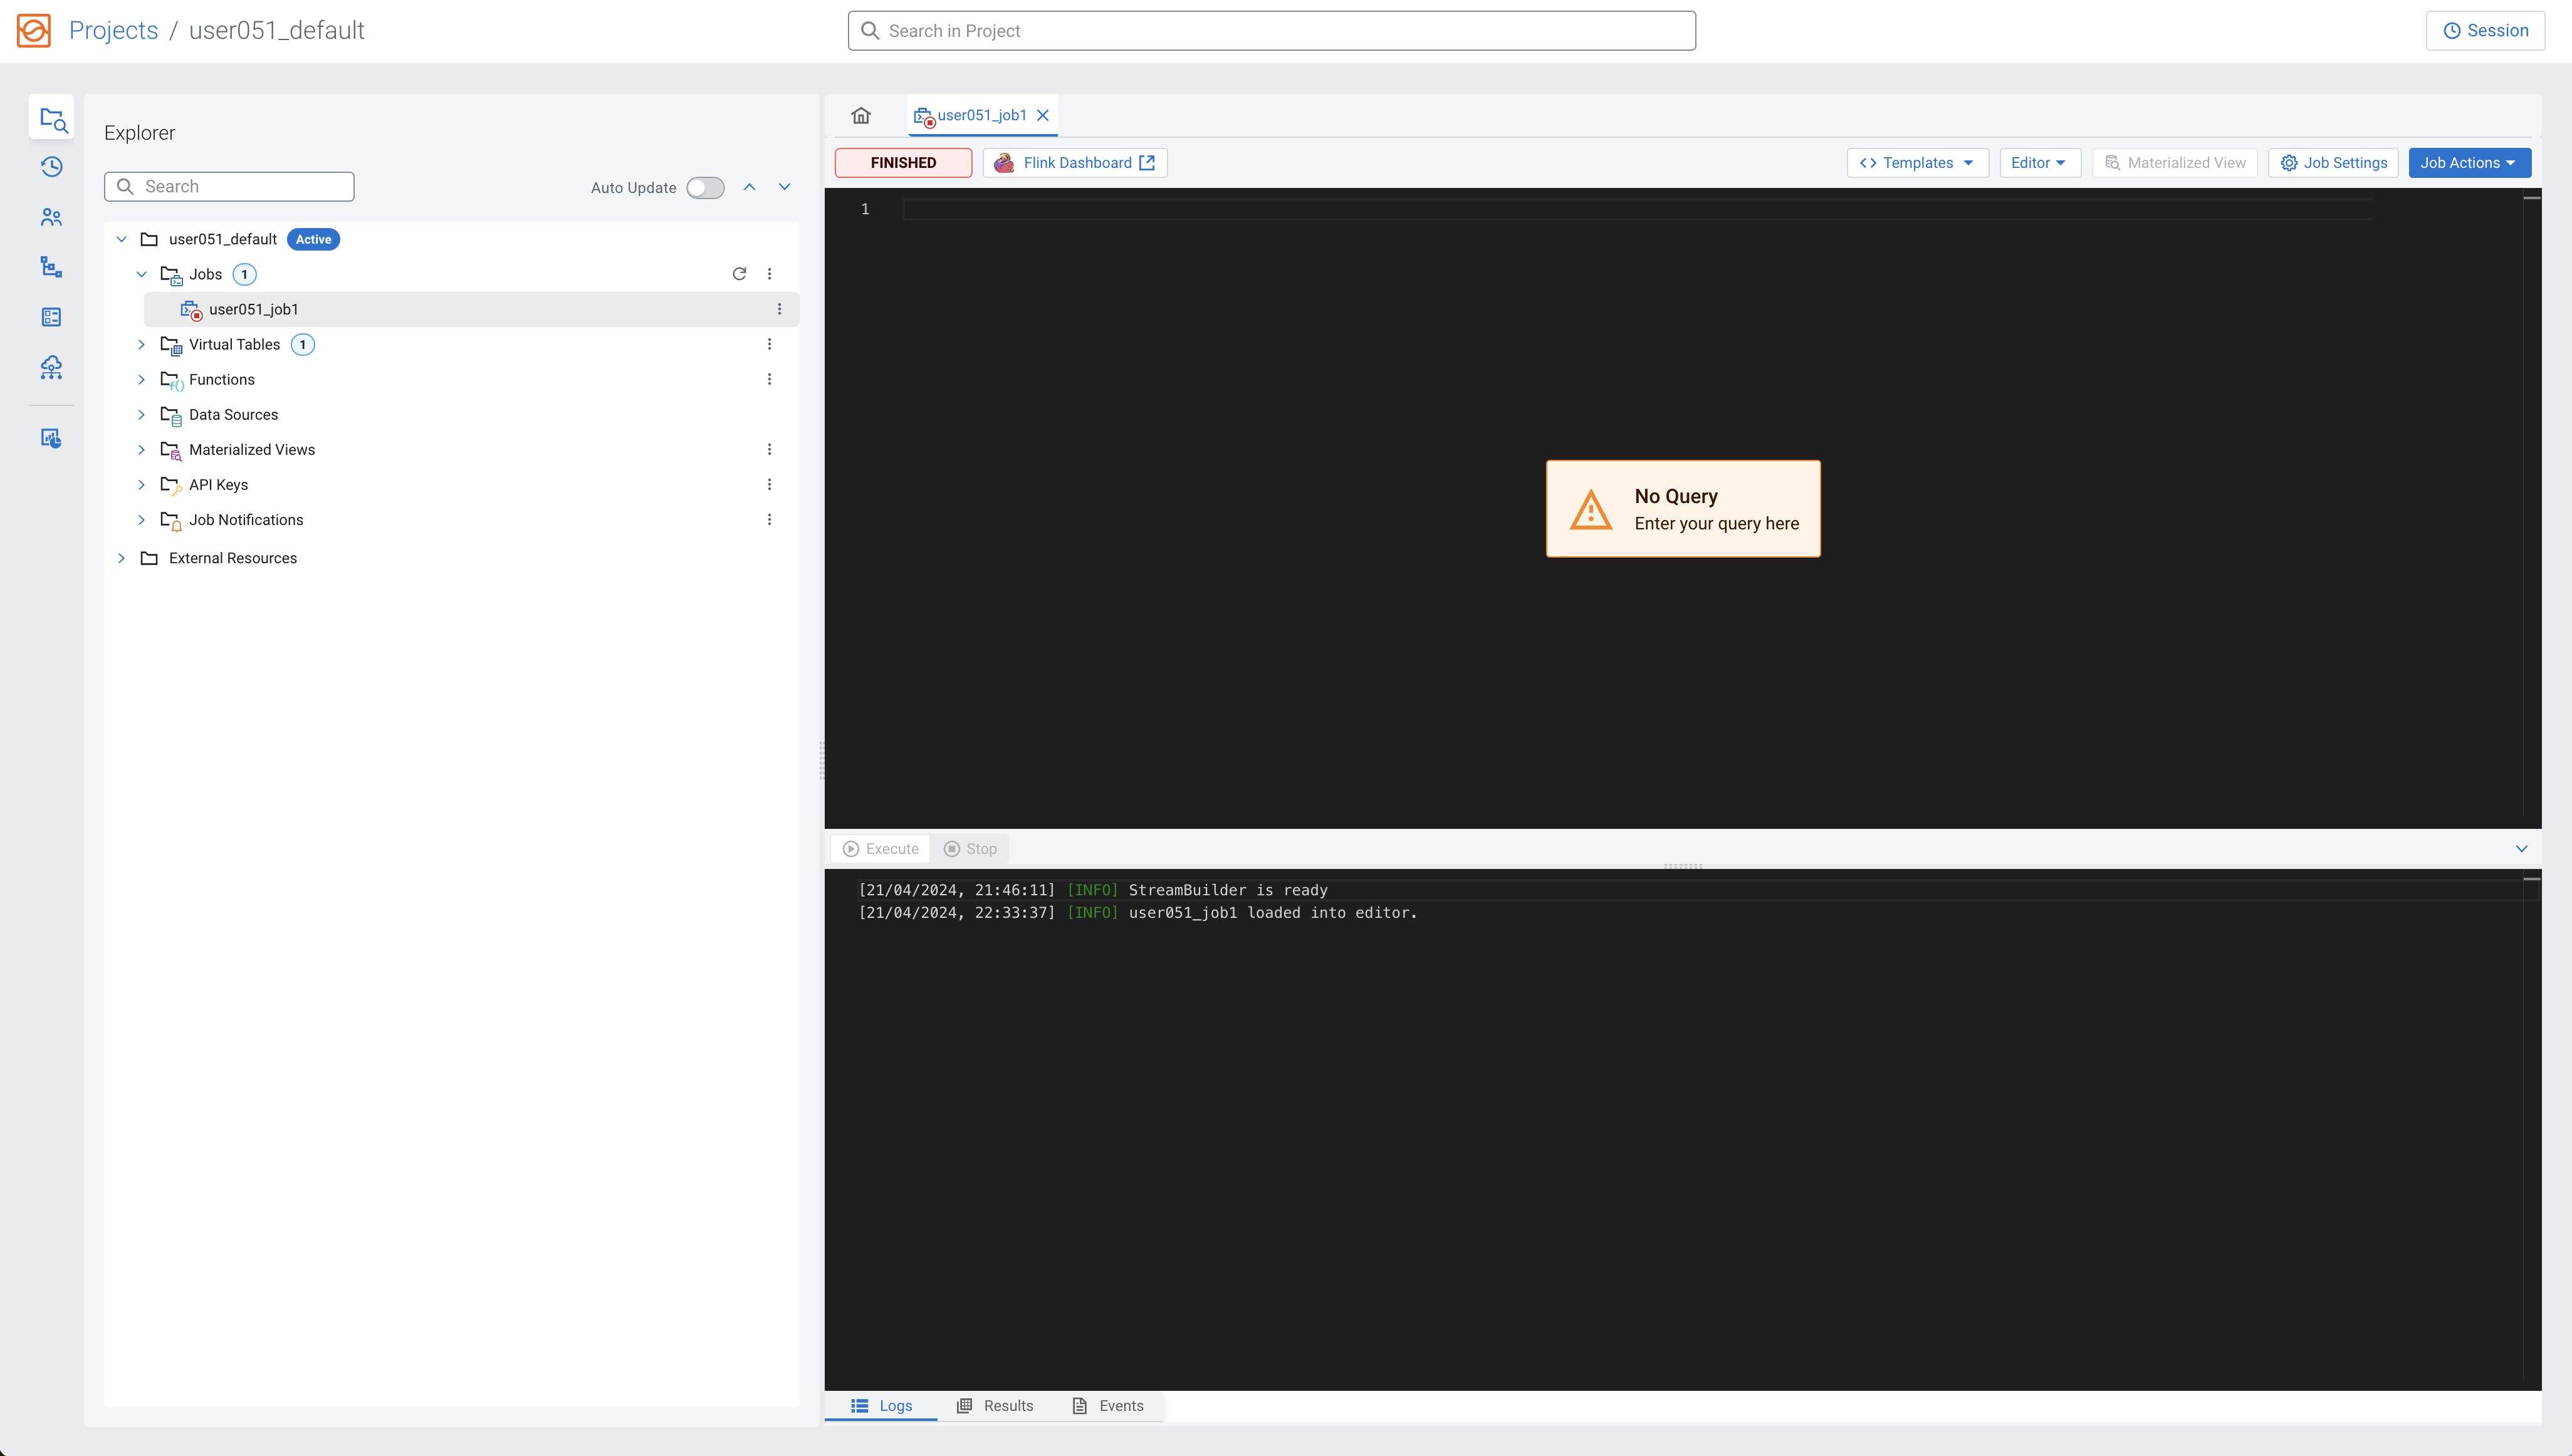Refresh the Jobs list
The width and height of the screenshot is (2572, 1456).
[739, 274]
